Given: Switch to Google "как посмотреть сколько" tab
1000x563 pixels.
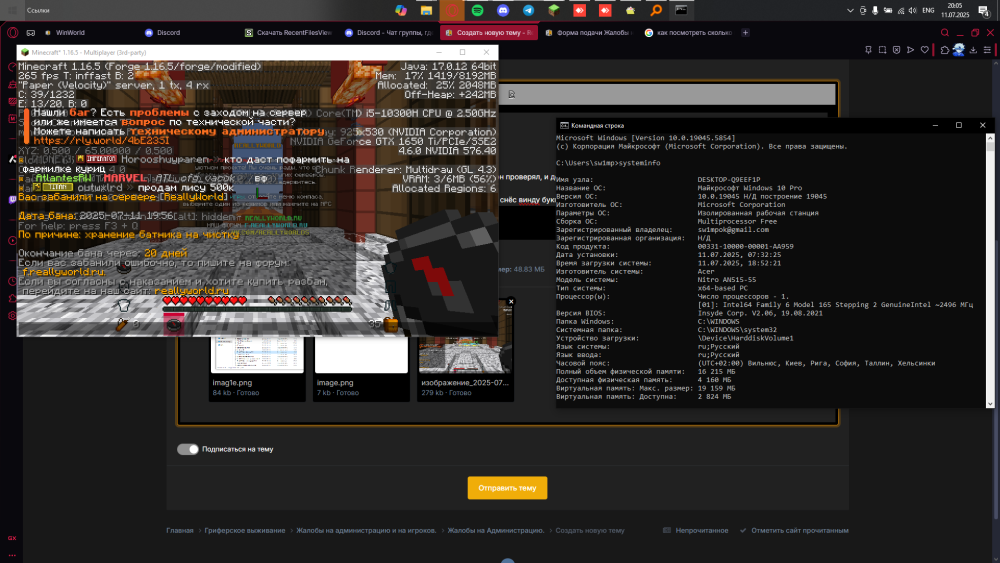Looking at the screenshot, I should coord(689,33).
